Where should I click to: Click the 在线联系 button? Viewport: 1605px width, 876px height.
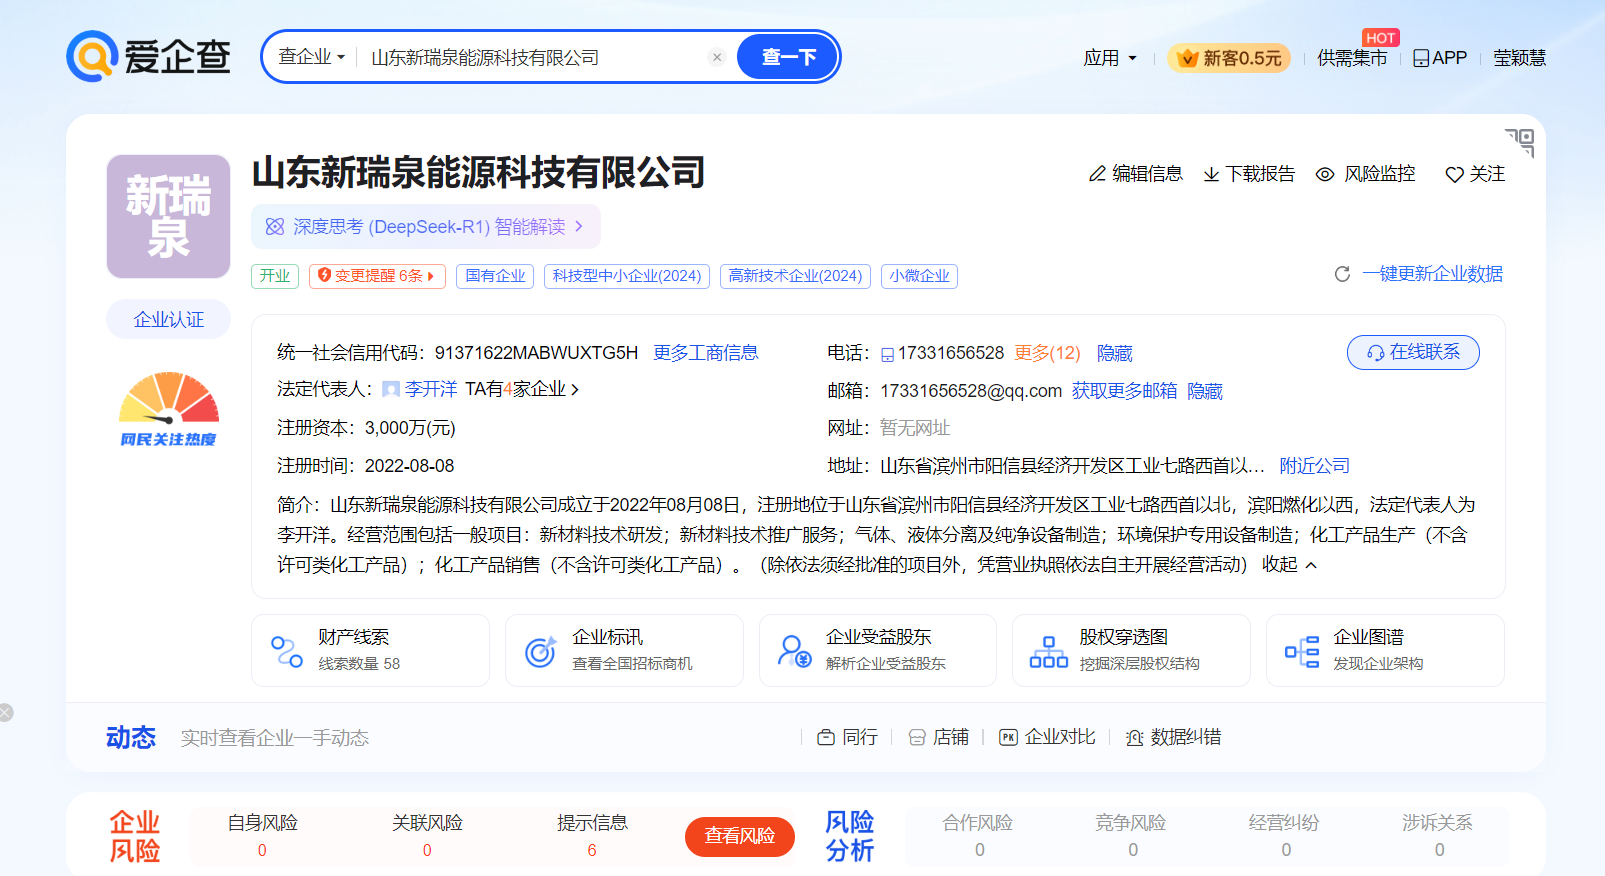(x=1413, y=352)
